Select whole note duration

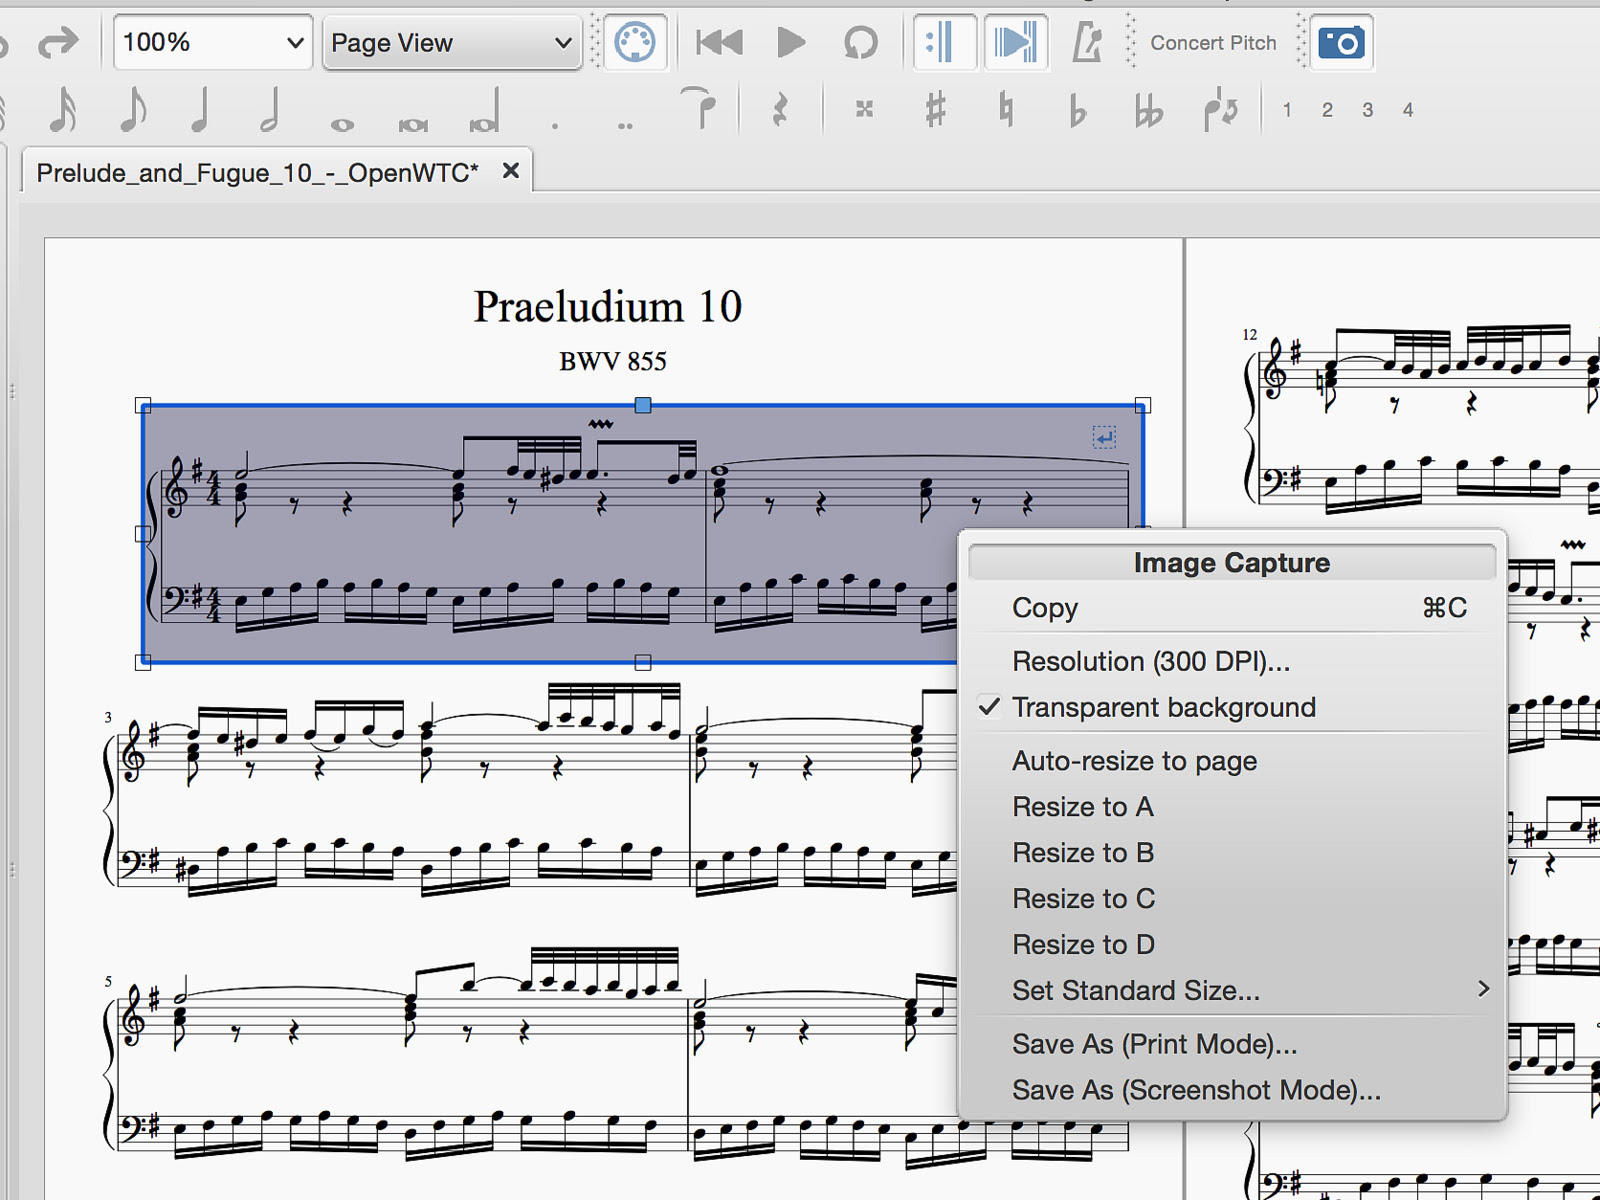pos(342,125)
